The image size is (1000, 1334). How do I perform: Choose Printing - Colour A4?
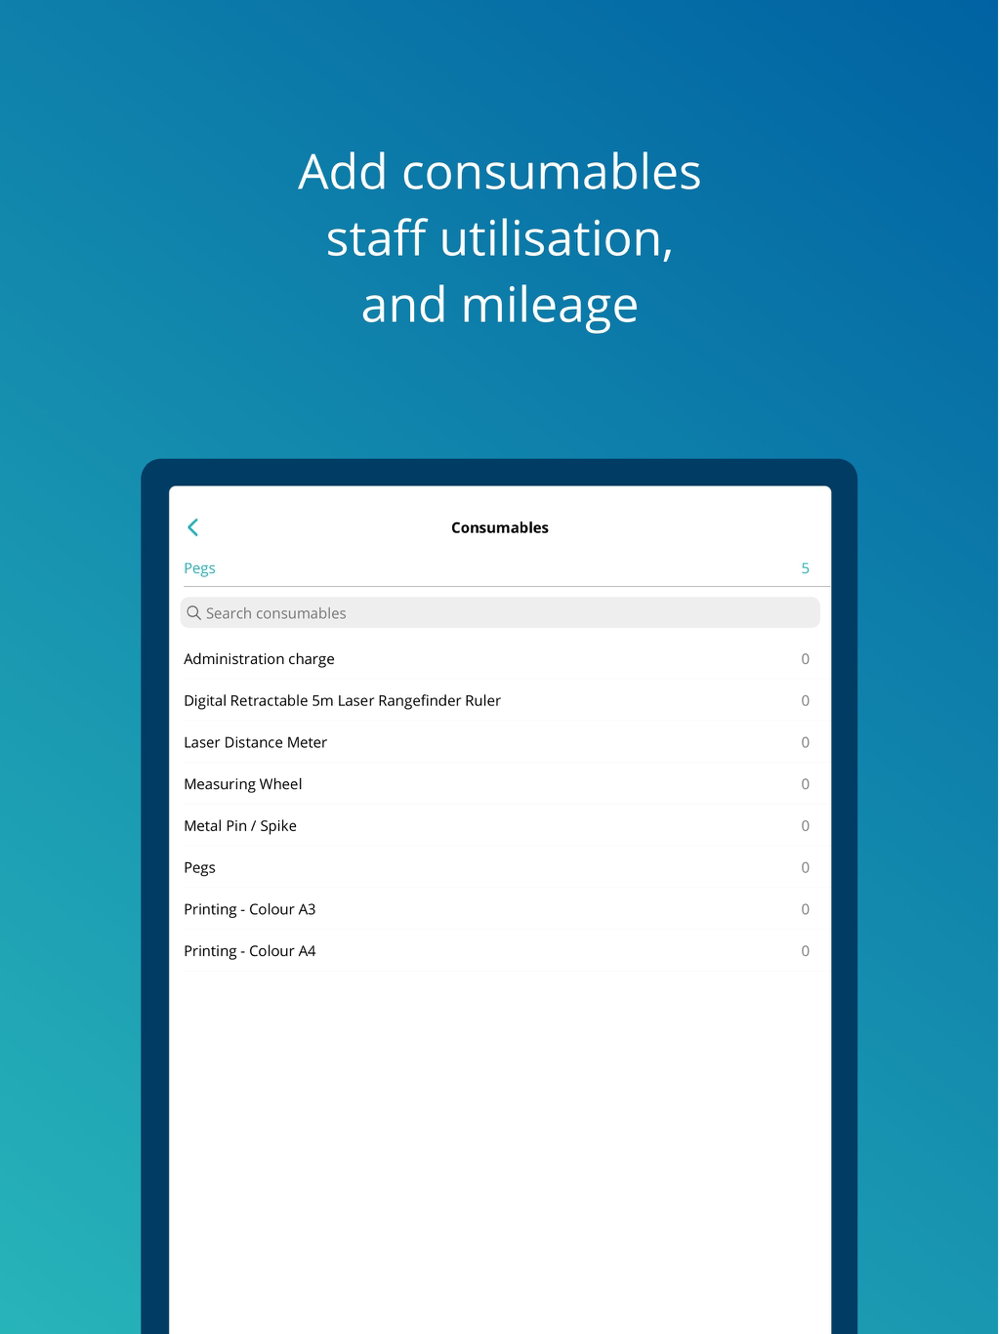point(500,951)
